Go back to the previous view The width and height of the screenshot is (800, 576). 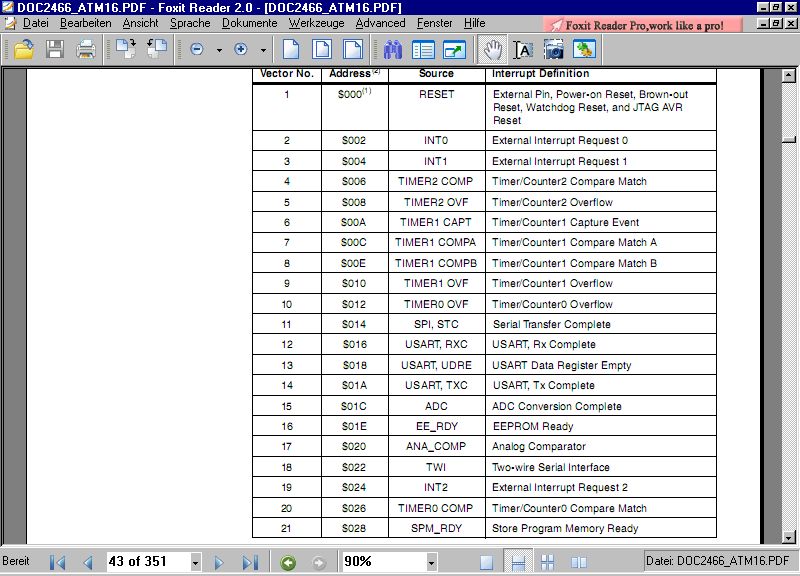288,562
